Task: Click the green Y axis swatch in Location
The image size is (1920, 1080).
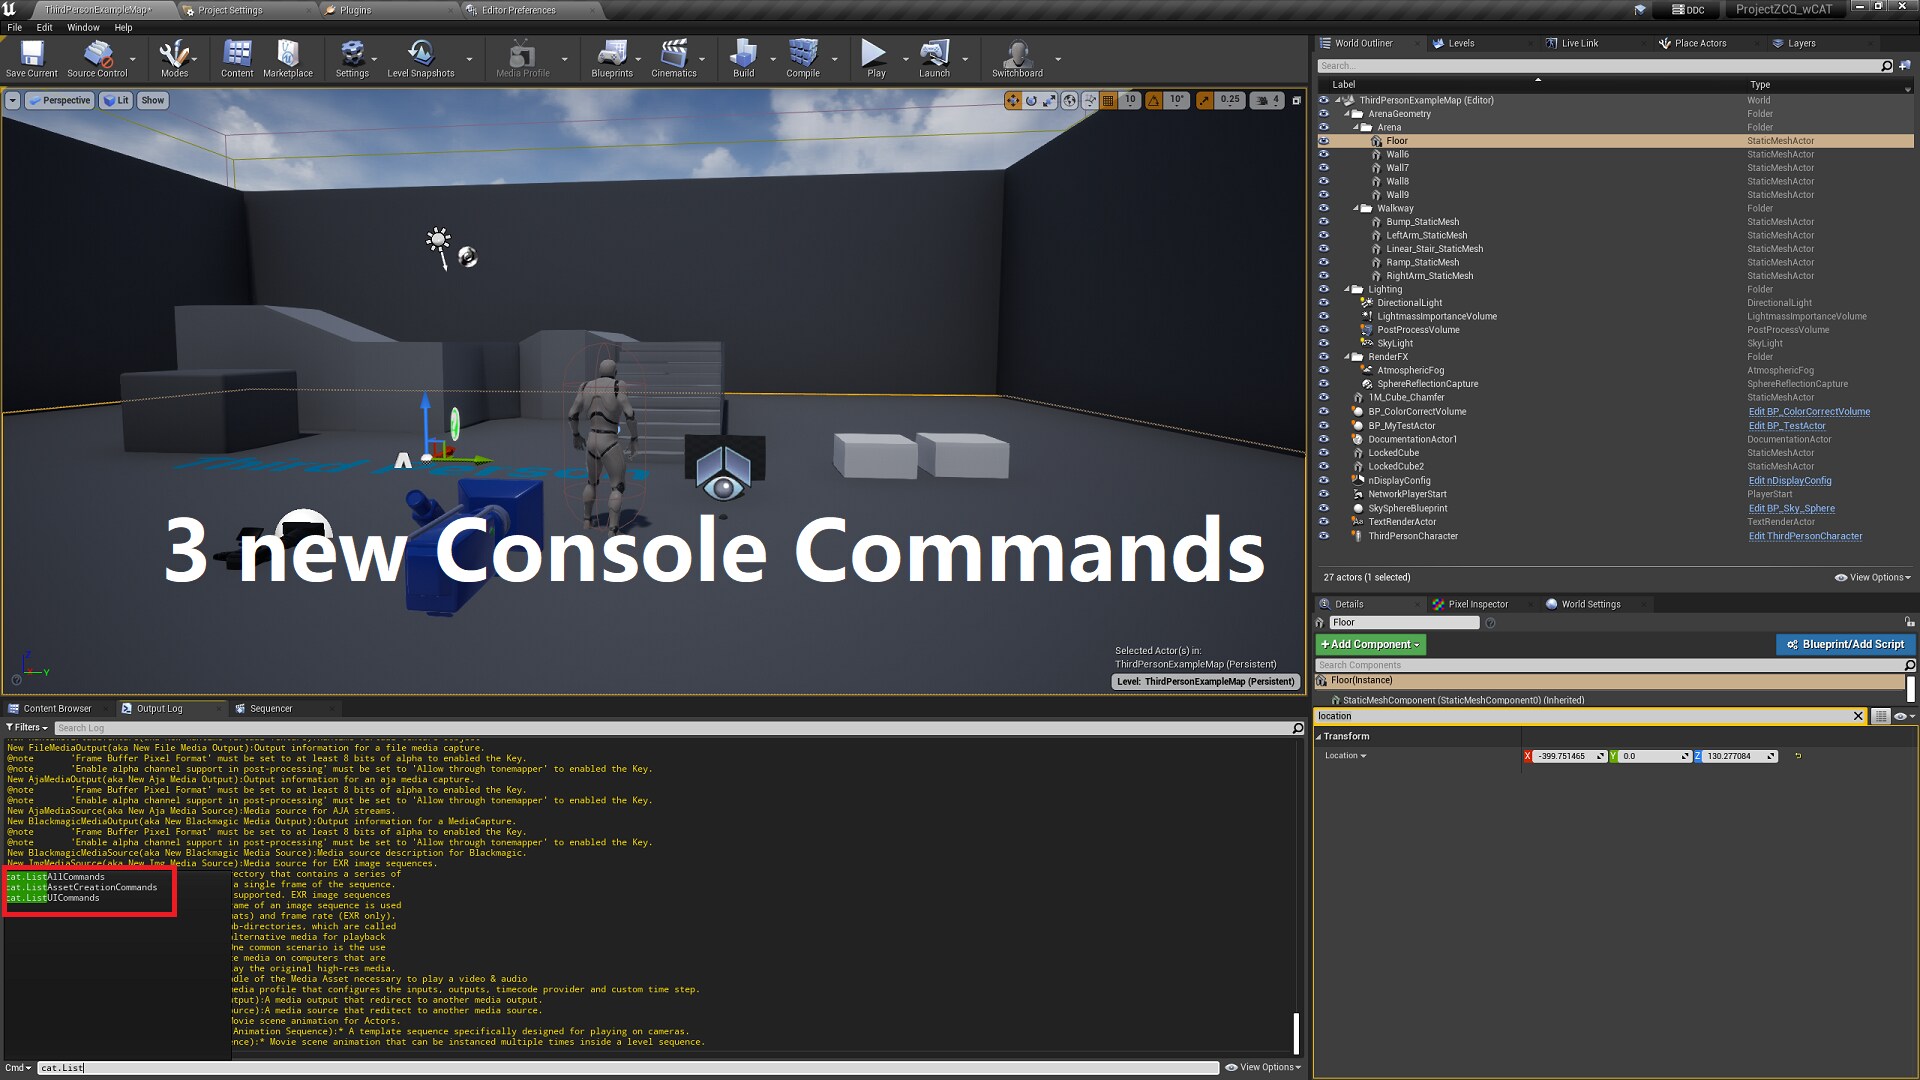Action: tap(1613, 756)
